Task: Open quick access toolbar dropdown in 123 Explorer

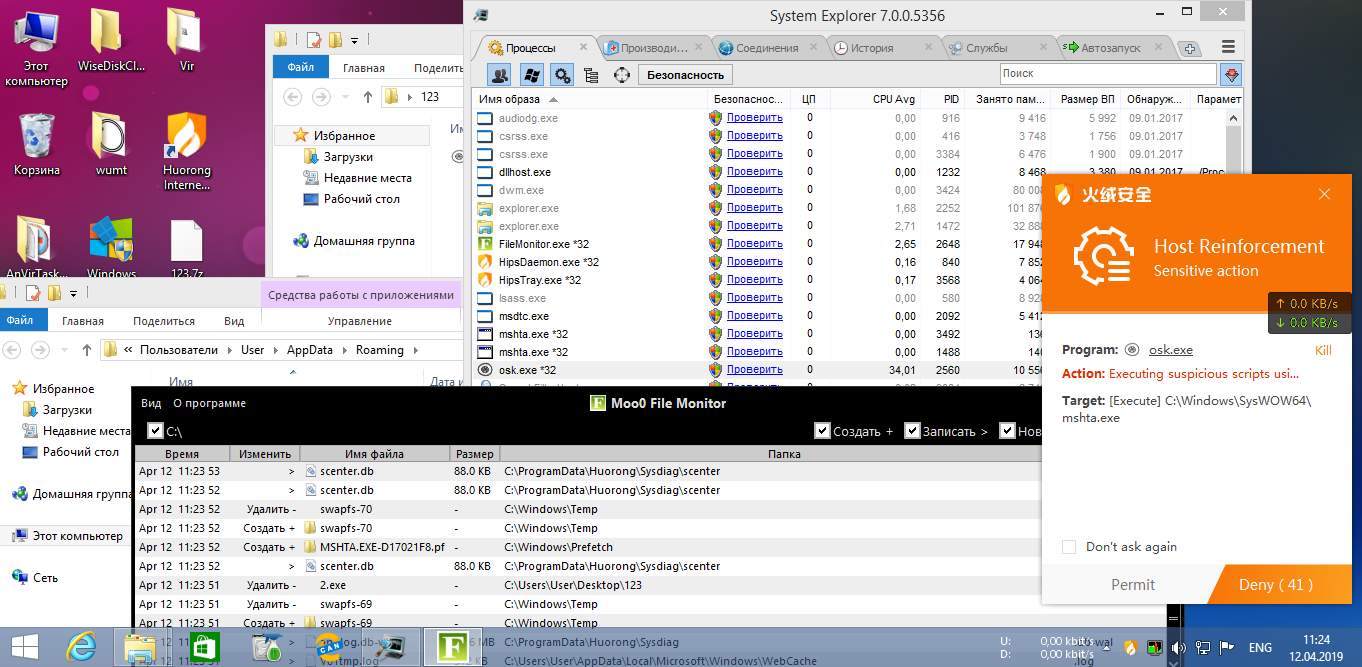Action: click(355, 41)
